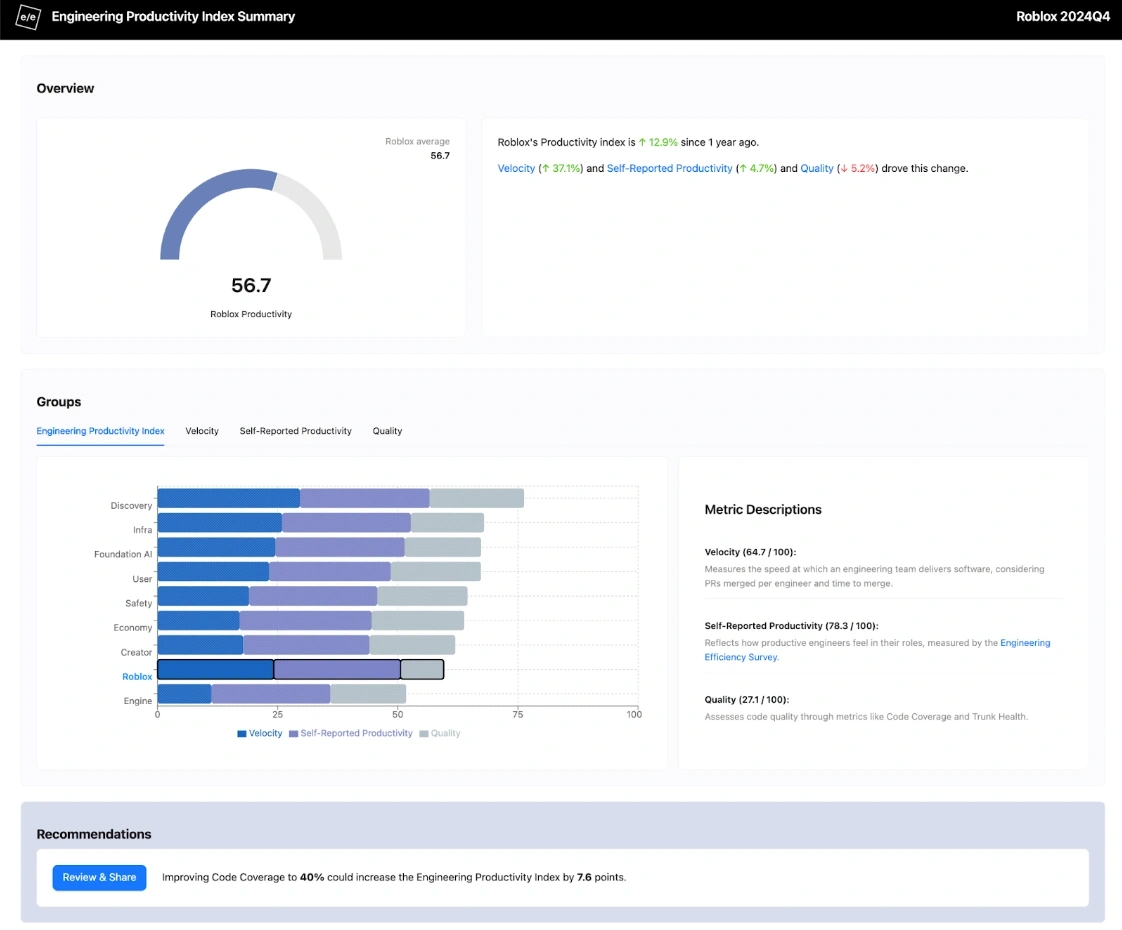Screen dimensions: 1122x930
Task: Switch to the Velocity tab
Action: tap(202, 431)
